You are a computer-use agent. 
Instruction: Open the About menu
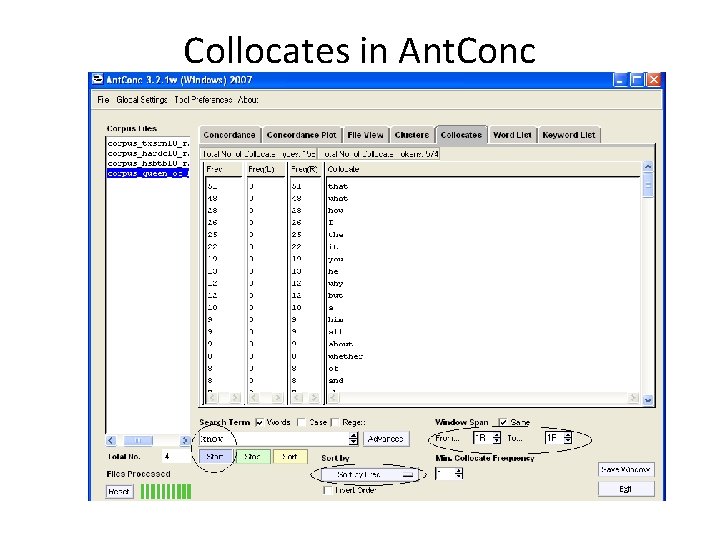(248, 100)
